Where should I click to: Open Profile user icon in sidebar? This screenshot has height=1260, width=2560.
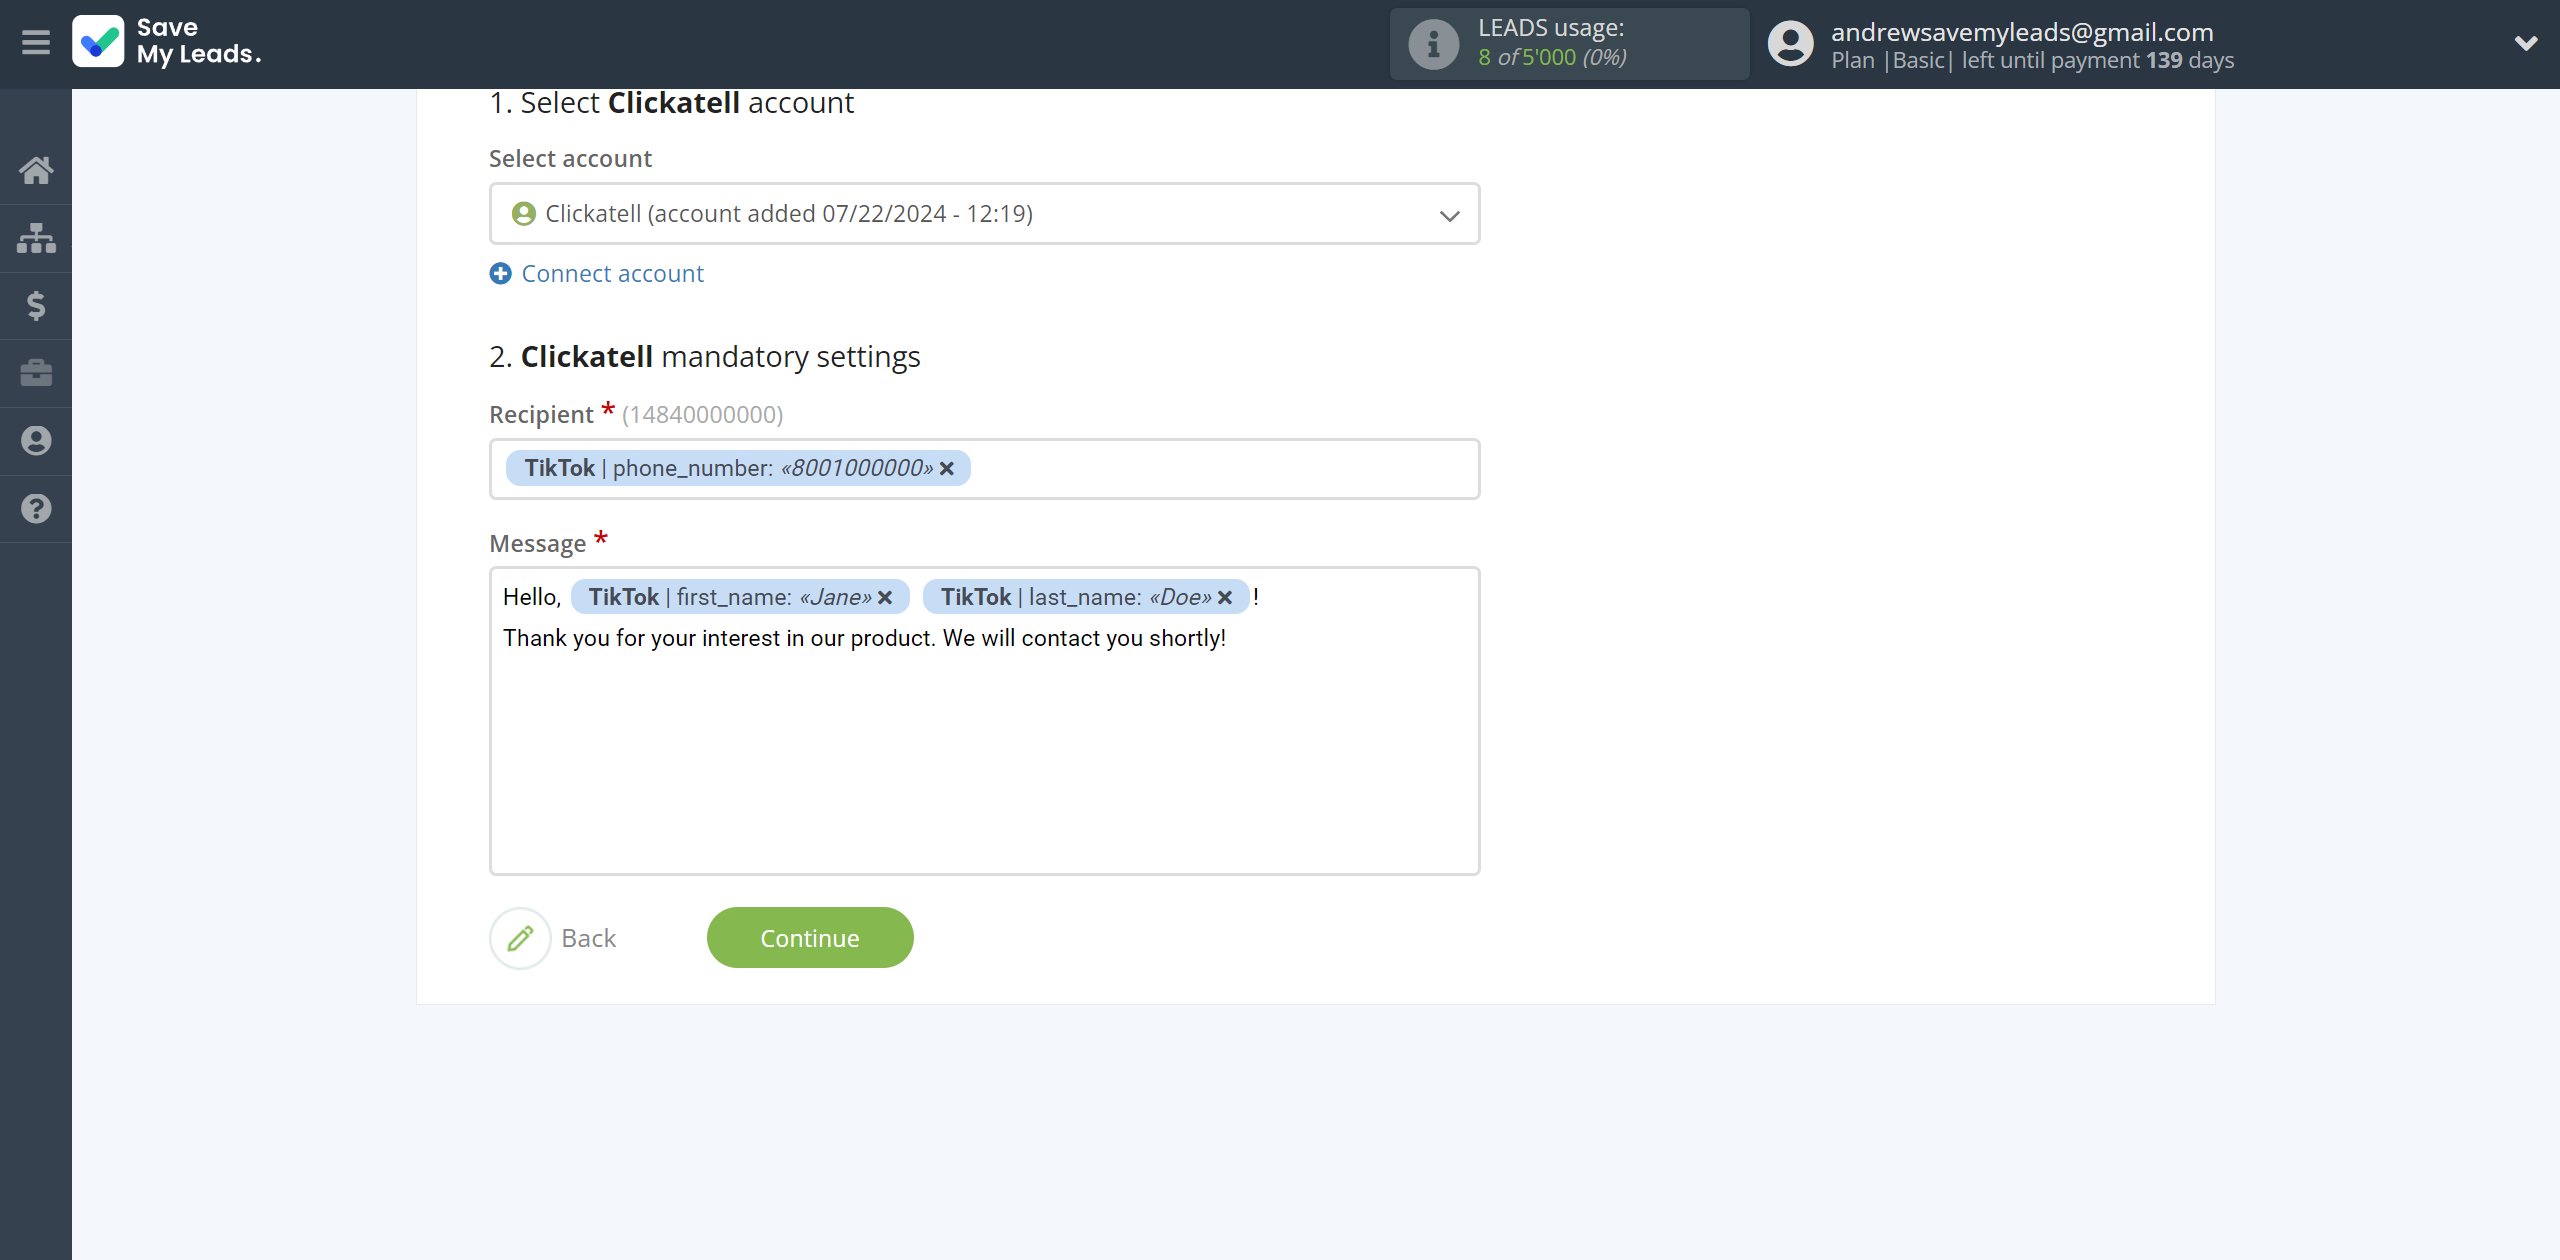click(36, 441)
